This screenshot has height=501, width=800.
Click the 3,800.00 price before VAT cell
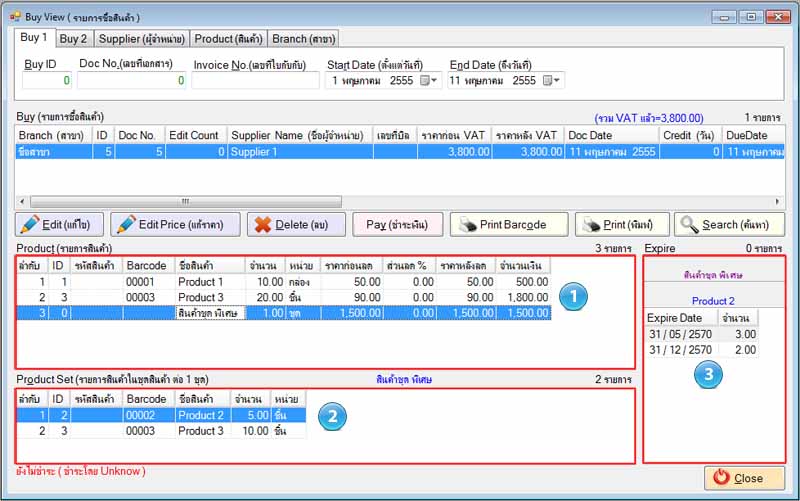[x=455, y=152]
